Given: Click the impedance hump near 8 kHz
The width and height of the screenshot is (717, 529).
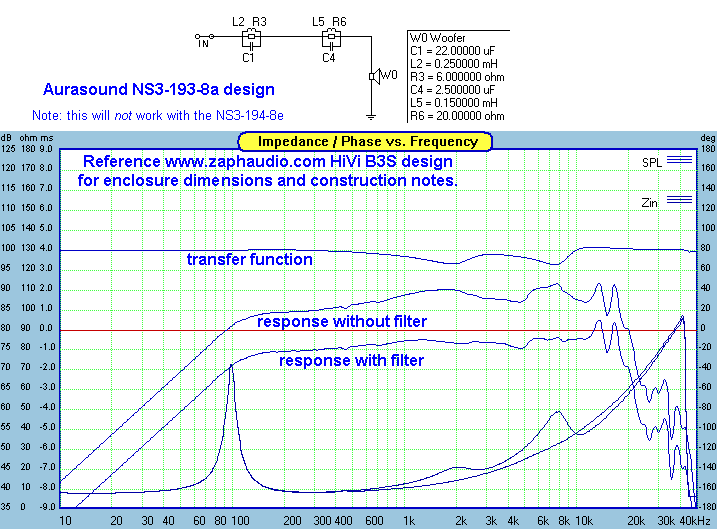Looking at the screenshot, I should pyautogui.click(x=558, y=412).
